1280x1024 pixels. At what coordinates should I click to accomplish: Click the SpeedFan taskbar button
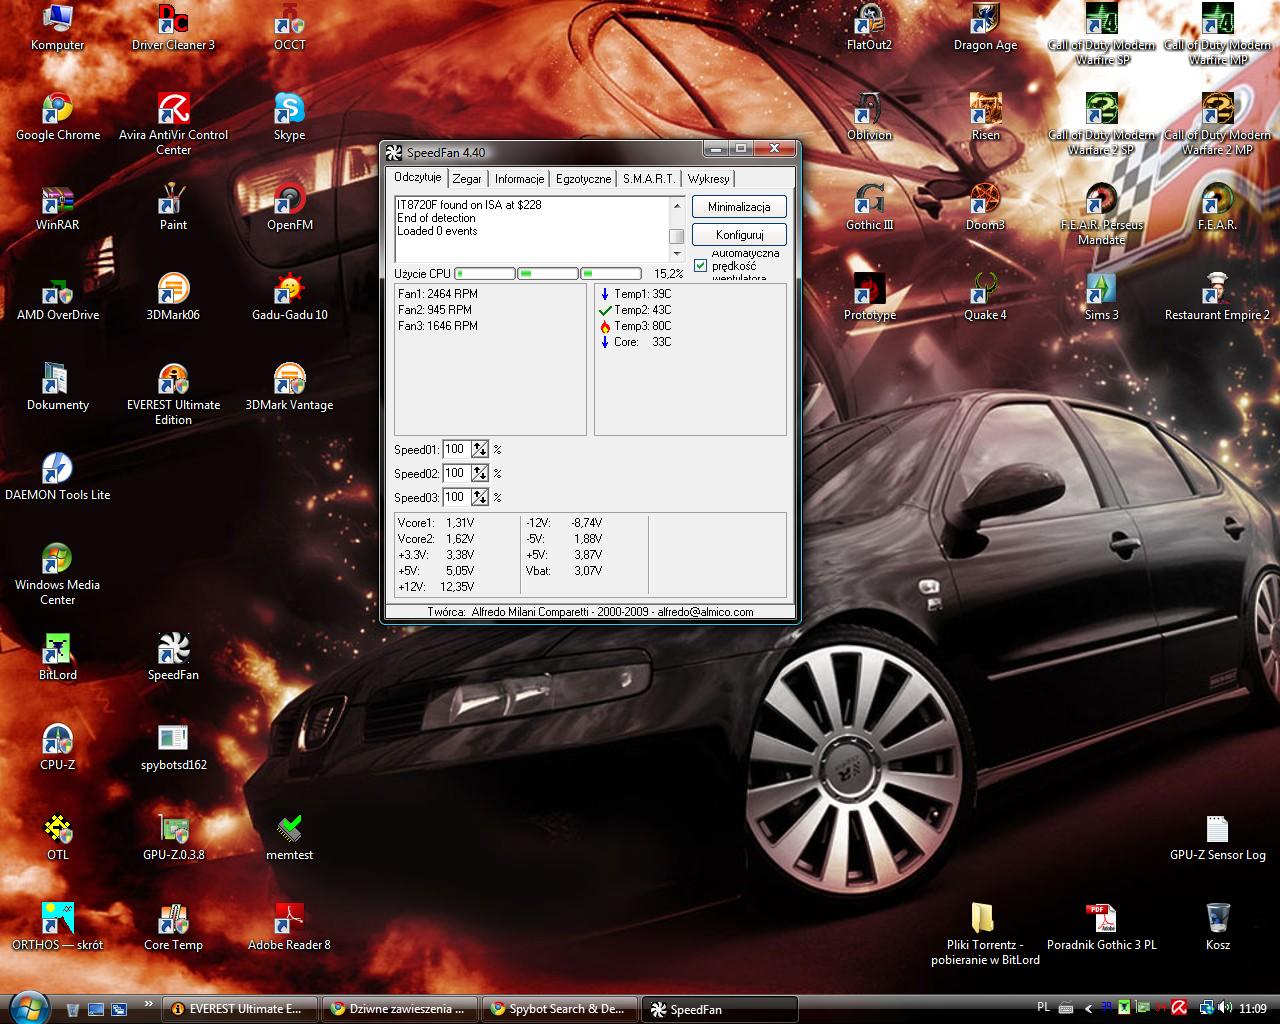click(720, 1009)
